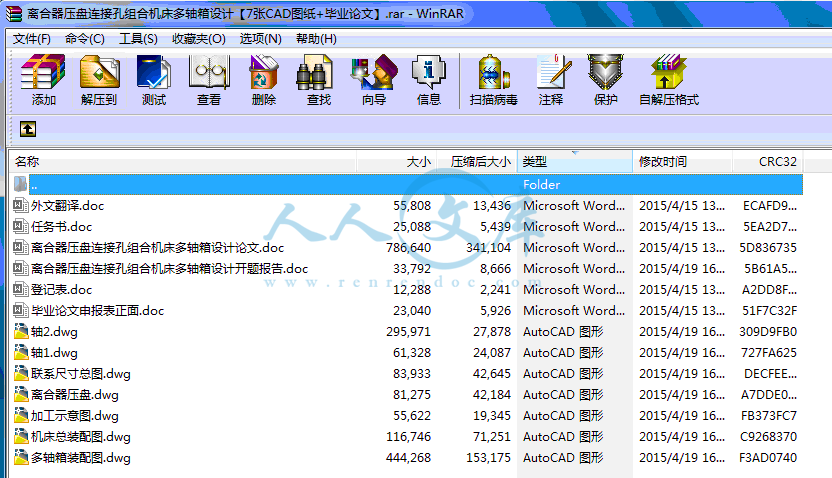Image resolution: width=832 pixels, height=478 pixels.
Task: Click the 解压到 (Extract To) toolbar icon
Action: point(99,72)
